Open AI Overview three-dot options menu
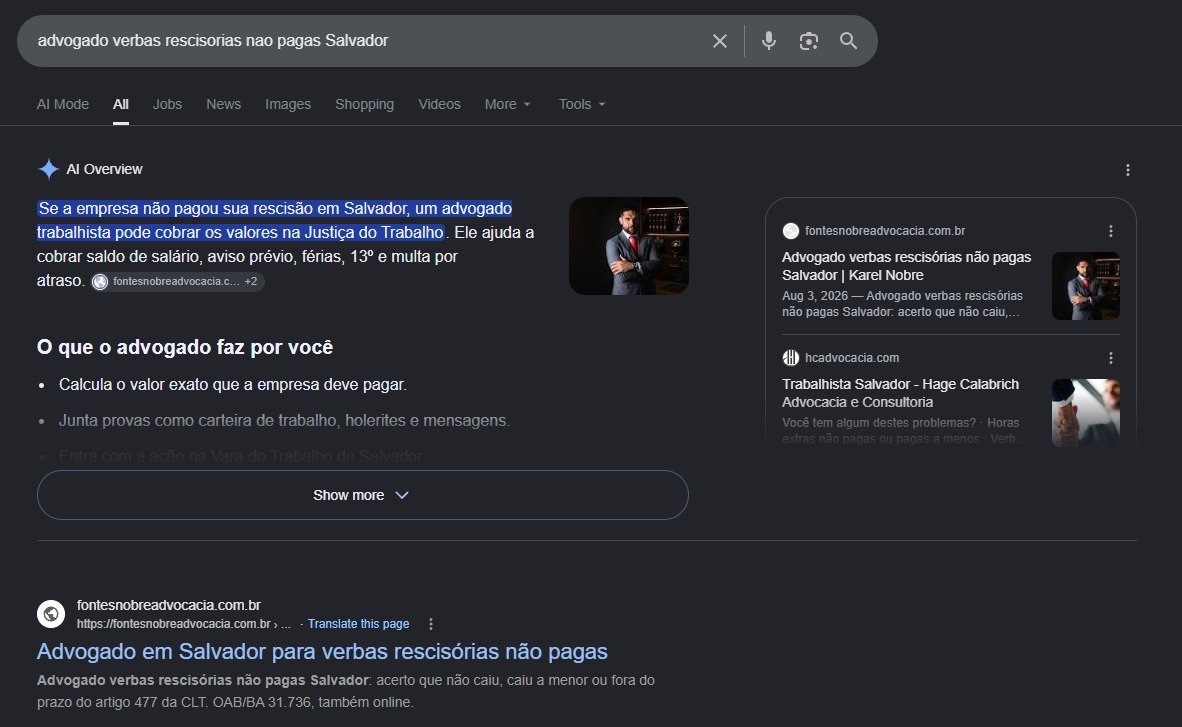This screenshot has width=1182, height=727. 1128,170
